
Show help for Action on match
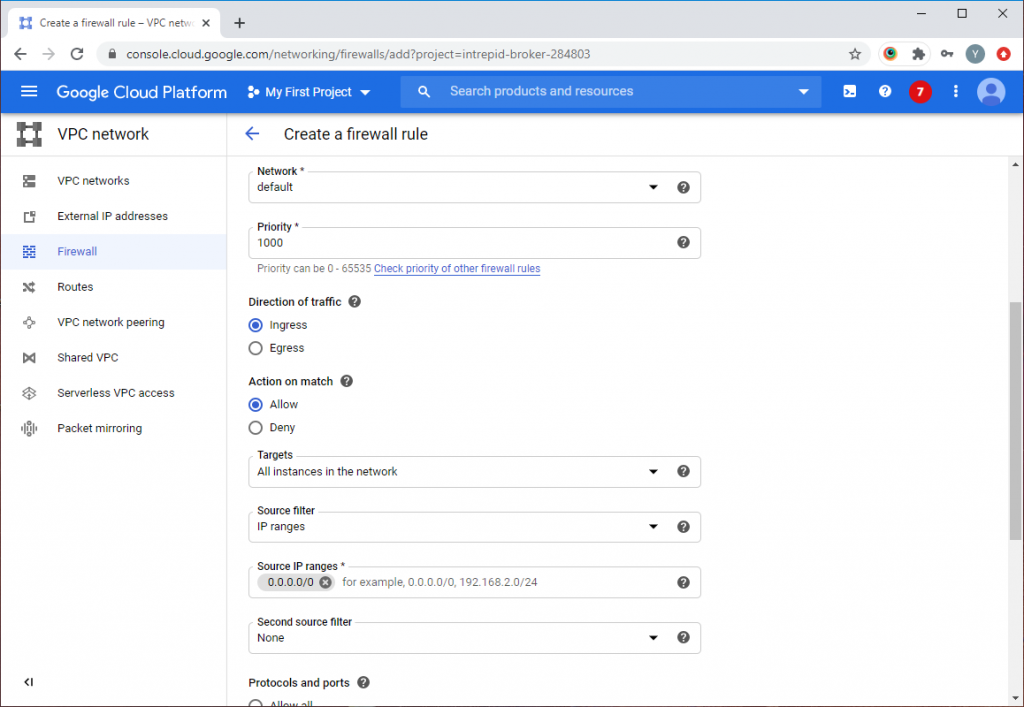(347, 381)
